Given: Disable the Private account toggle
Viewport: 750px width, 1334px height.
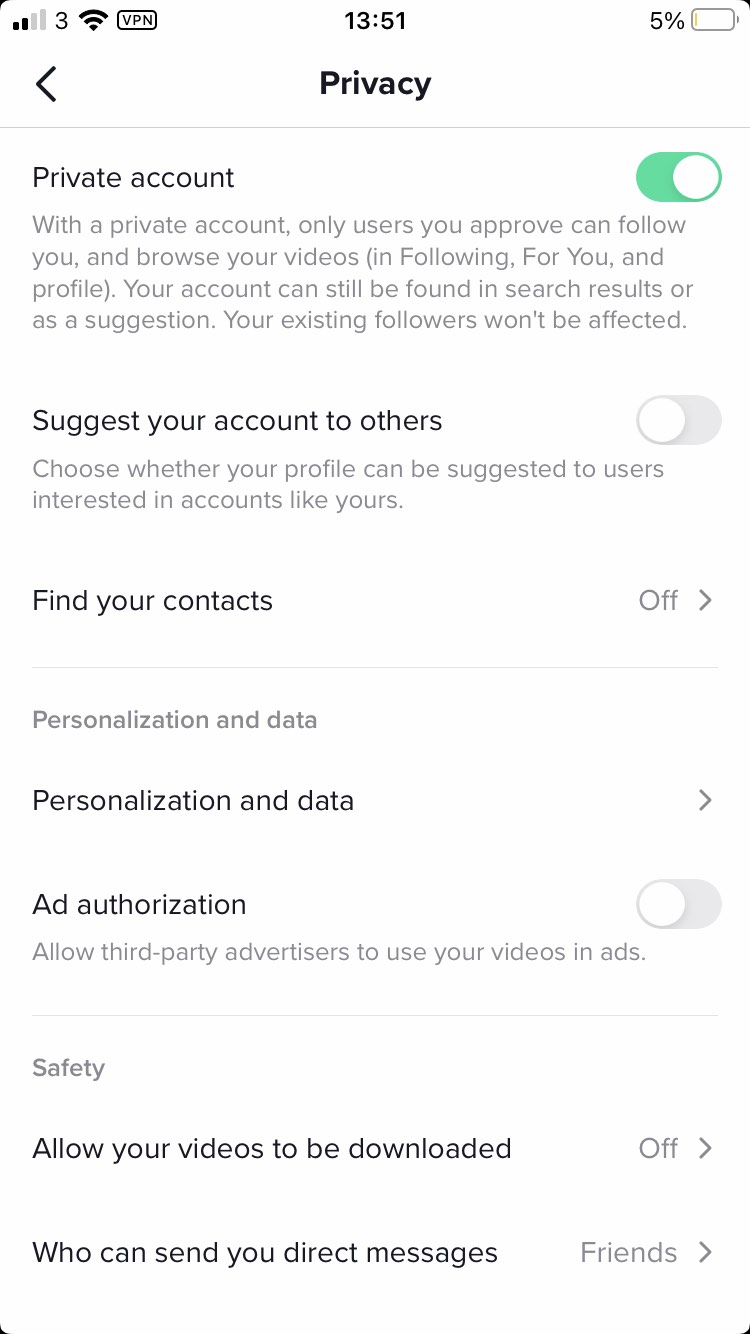Looking at the screenshot, I should click(x=678, y=178).
